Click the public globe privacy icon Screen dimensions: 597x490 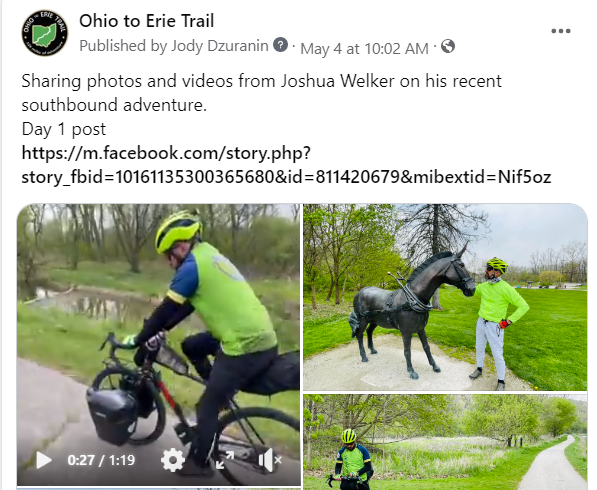448,46
